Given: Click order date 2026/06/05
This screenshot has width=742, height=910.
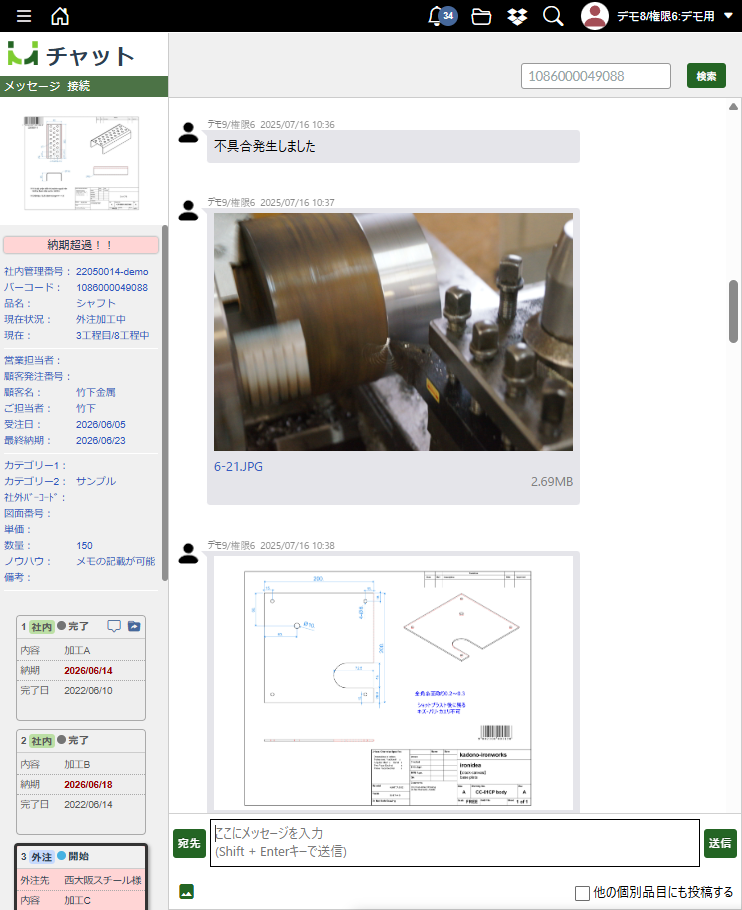Looking at the screenshot, I should 101,424.
